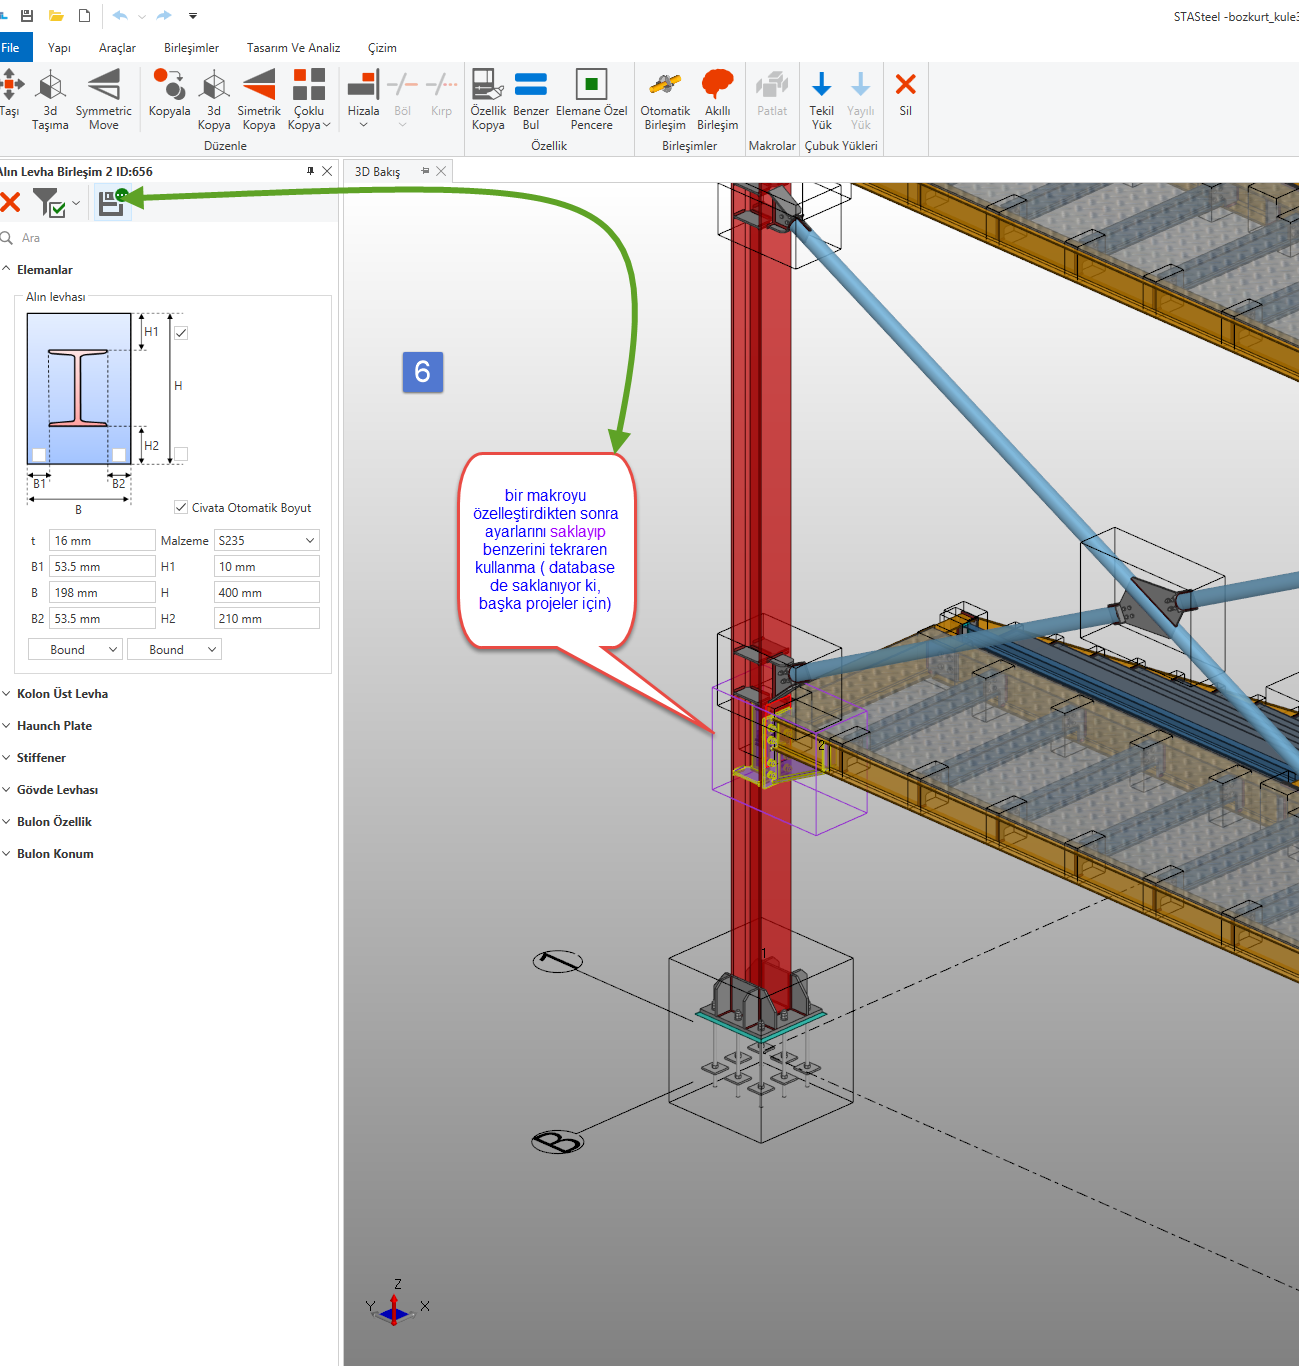Image resolution: width=1299 pixels, height=1366 pixels.
Task: Open the Malzeme S235 dropdown
Action: 267,541
